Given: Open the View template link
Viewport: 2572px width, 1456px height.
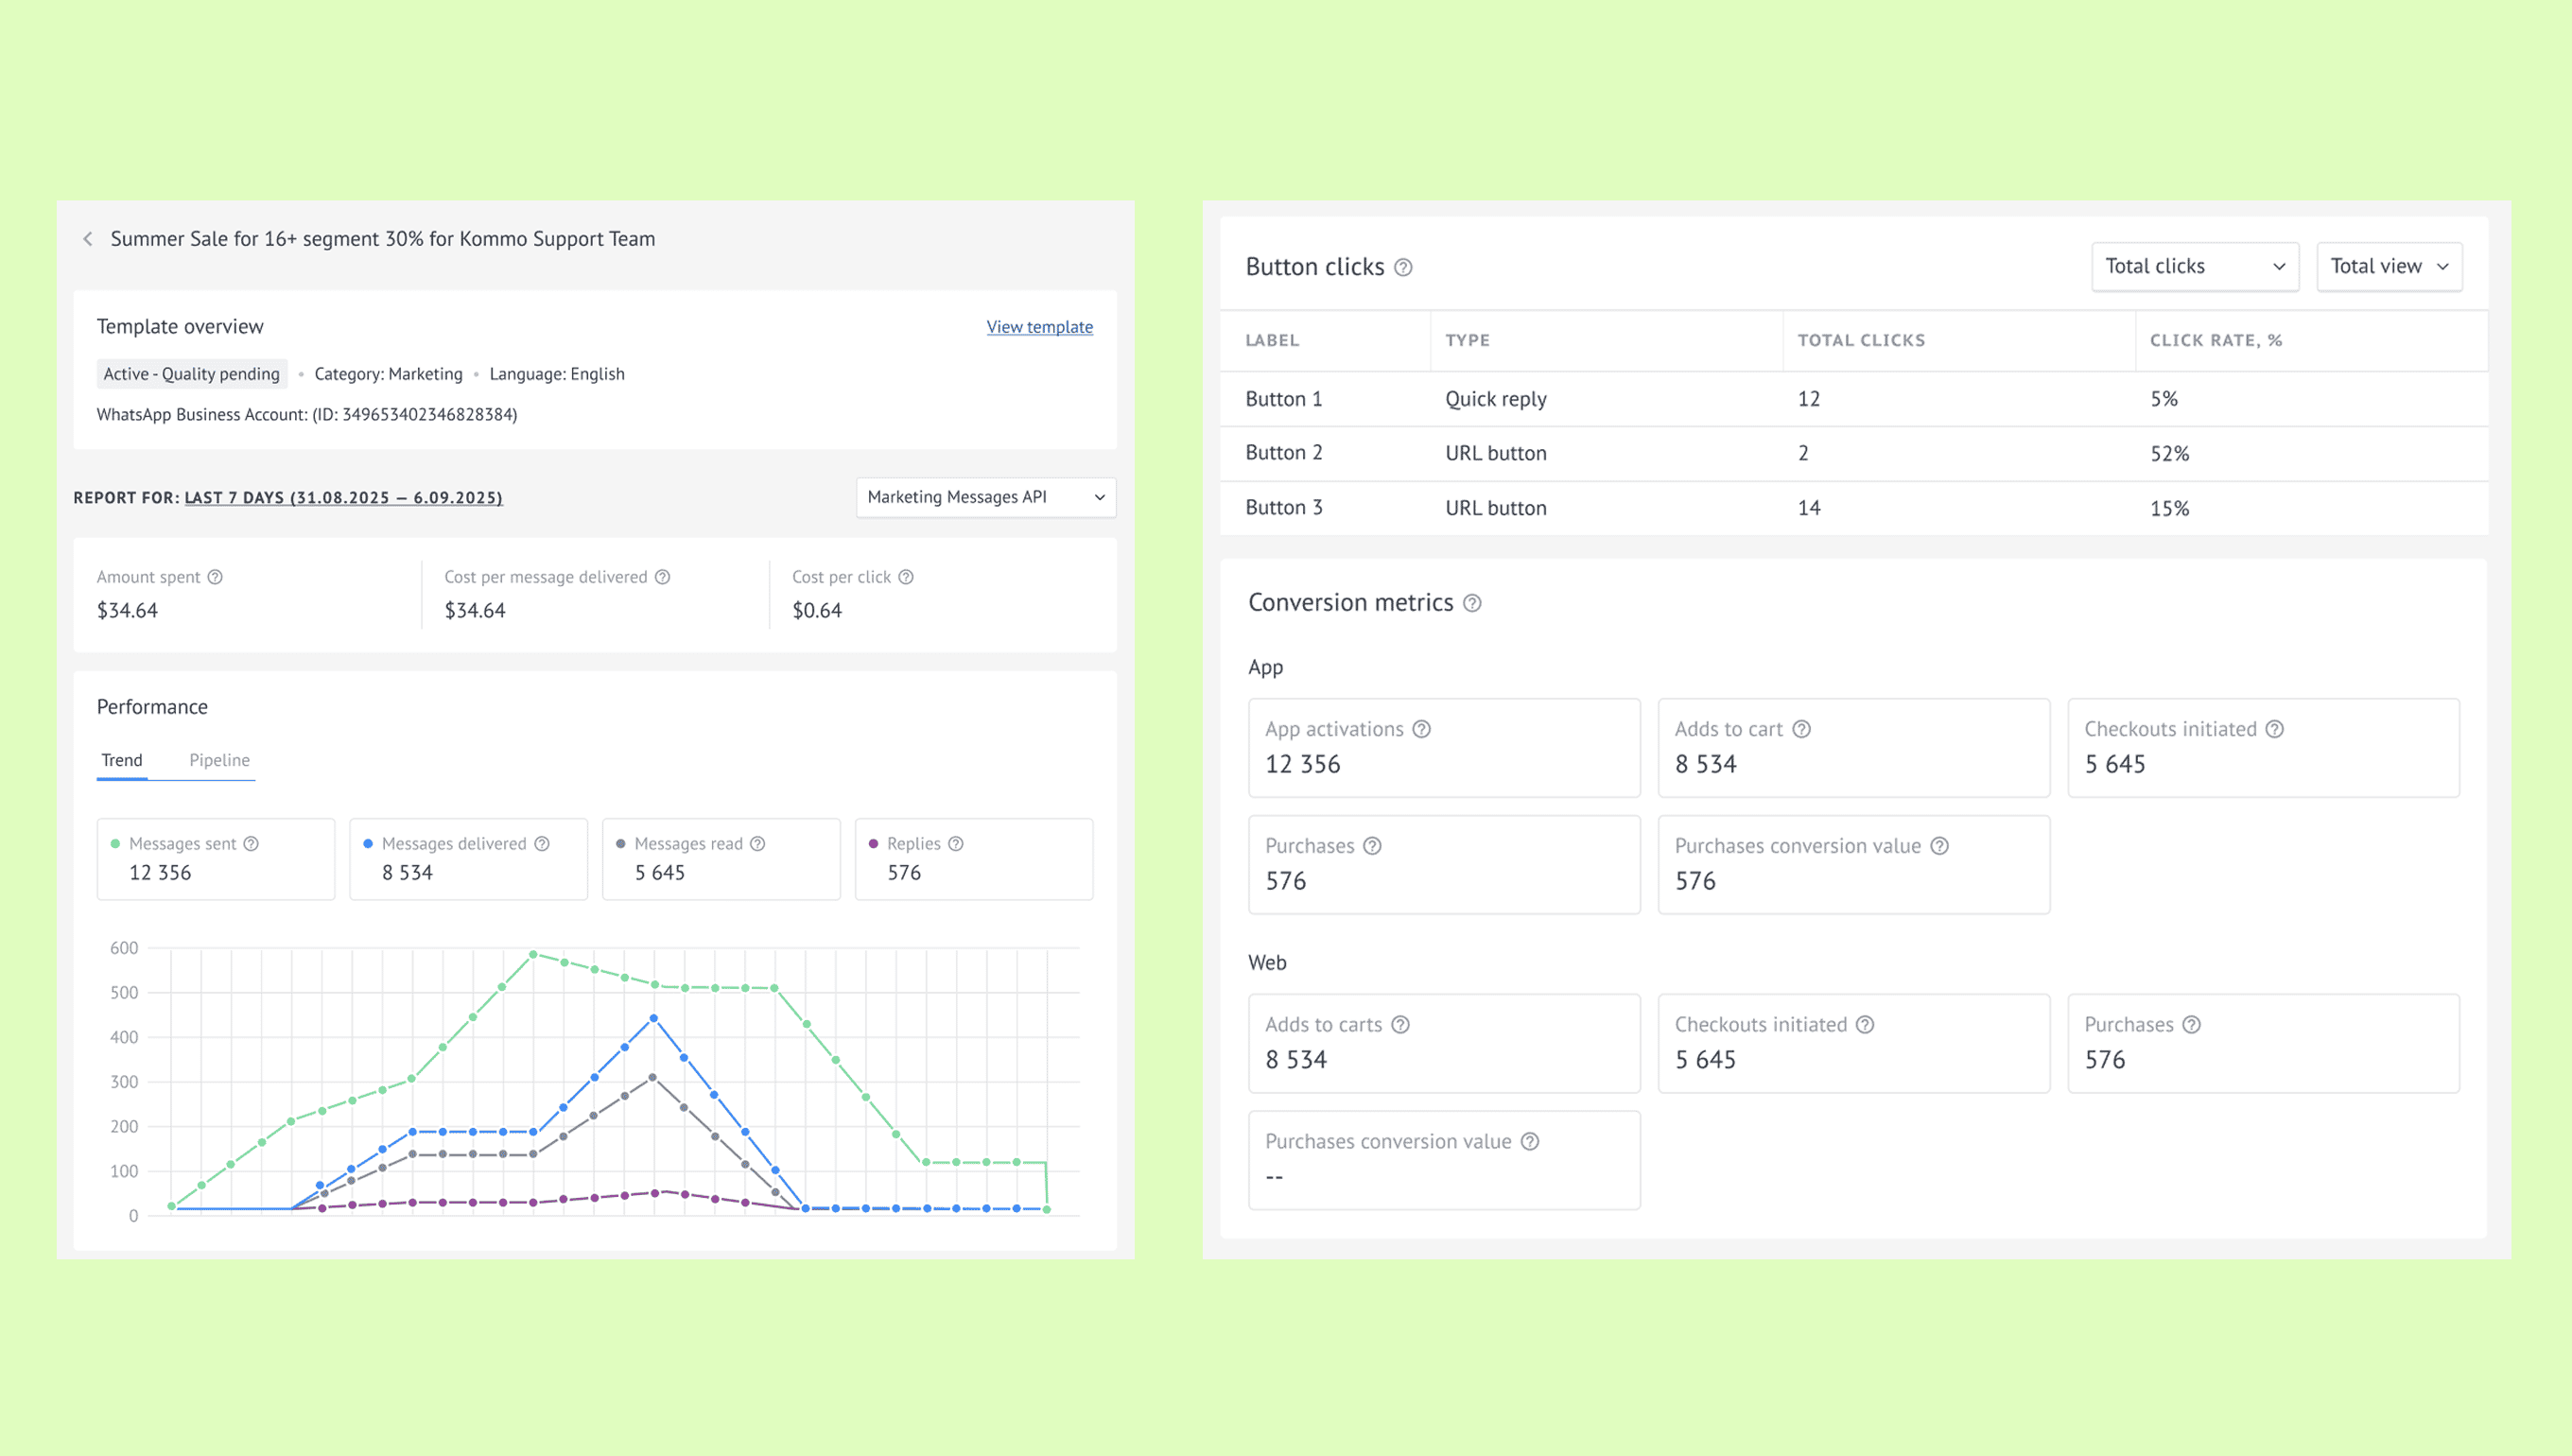Looking at the screenshot, I should 1039,327.
